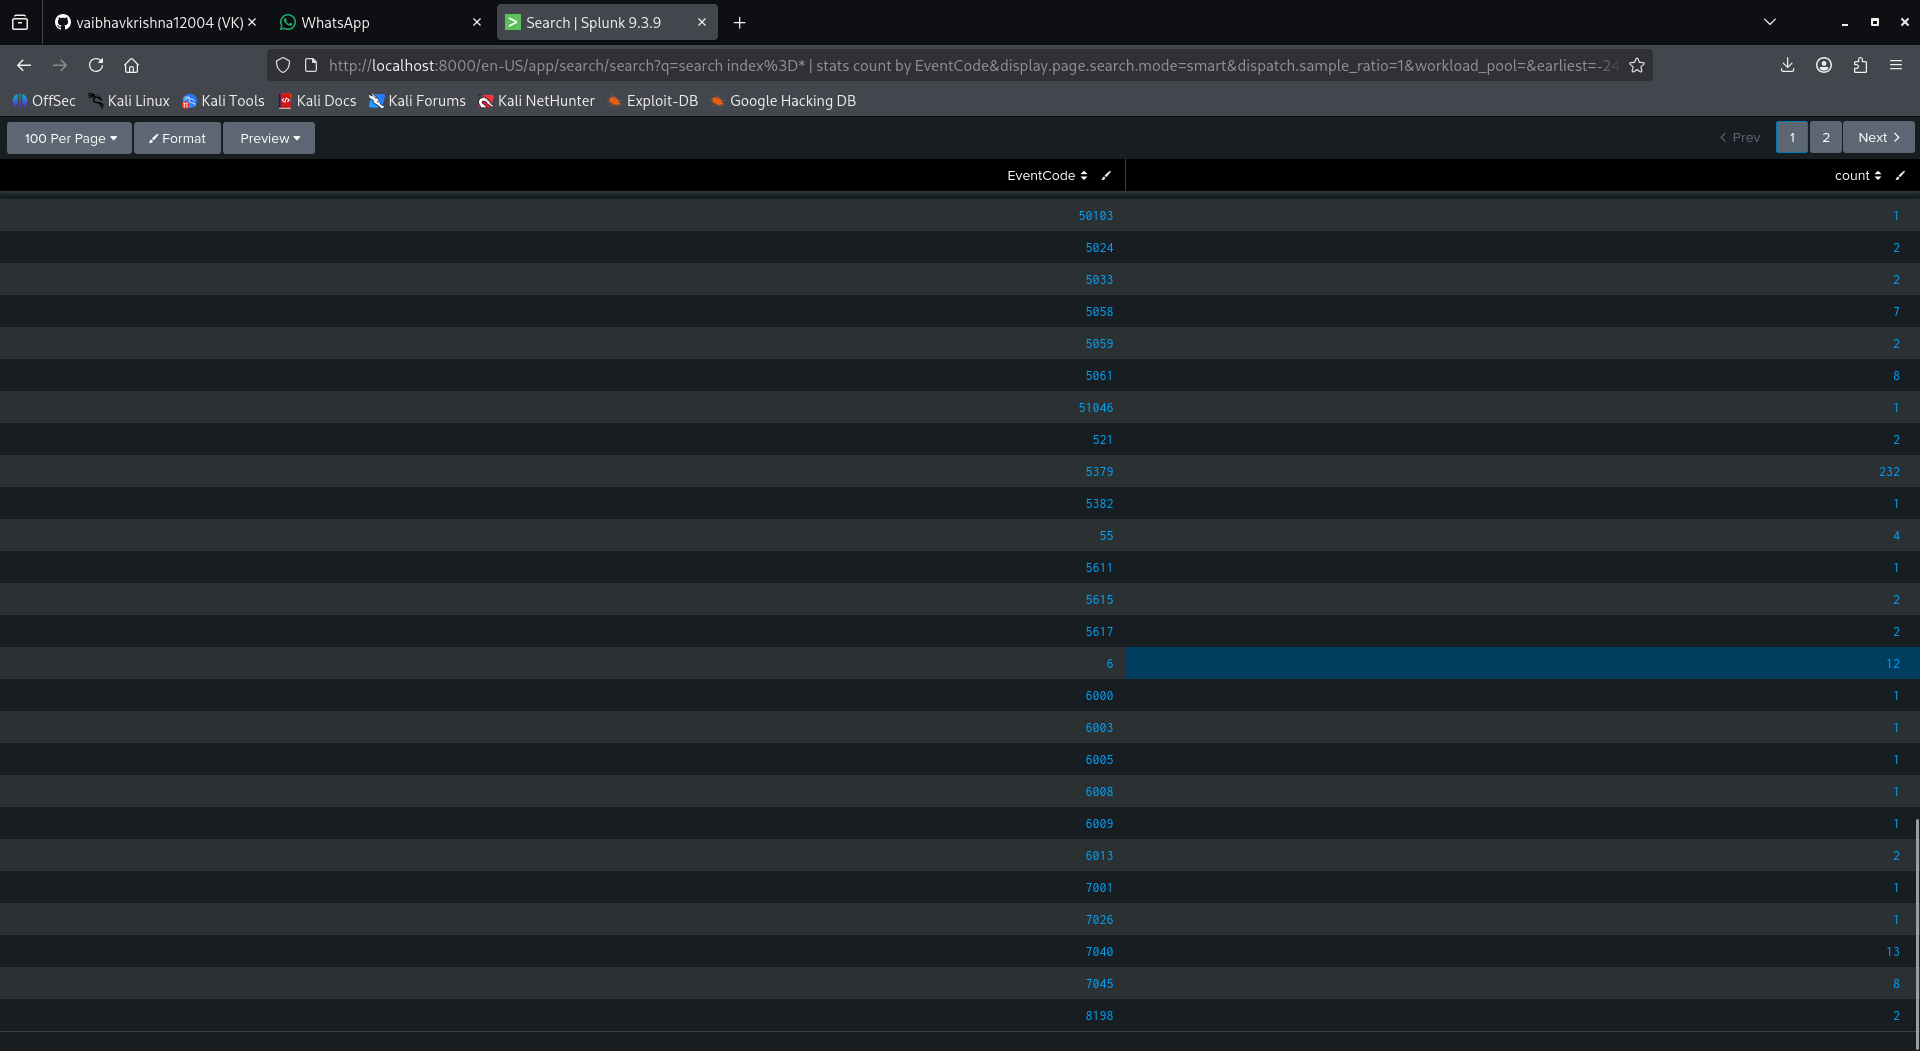
Task: Open the Preview dropdown
Action: (268, 138)
